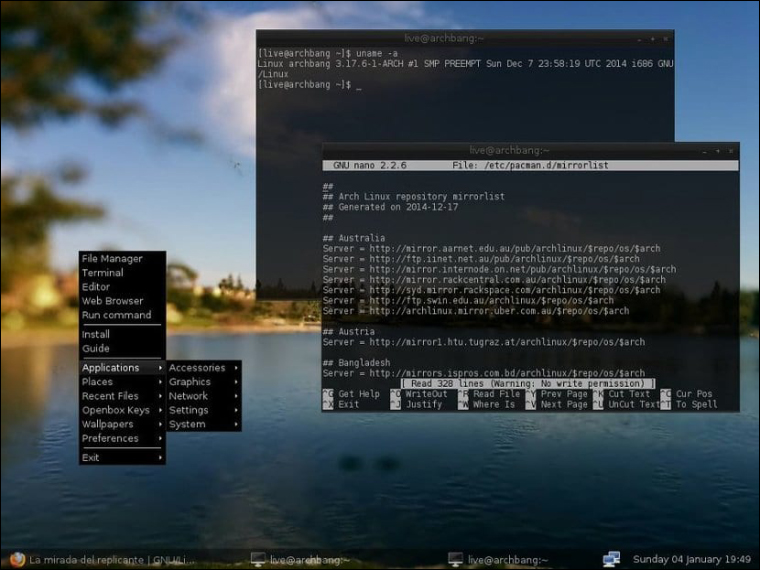Choose Run command entry
This screenshot has width=760, height=570.
[x=122, y=315]
